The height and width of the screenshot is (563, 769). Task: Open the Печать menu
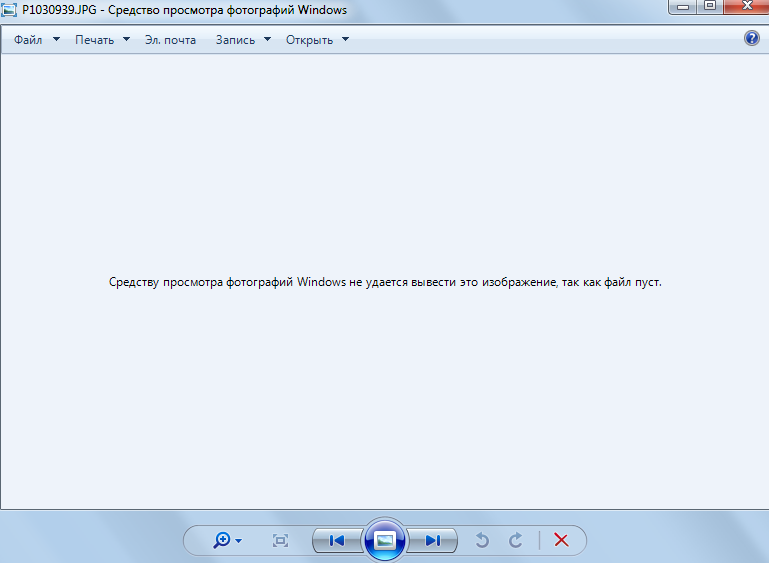[x=95, y=40]
